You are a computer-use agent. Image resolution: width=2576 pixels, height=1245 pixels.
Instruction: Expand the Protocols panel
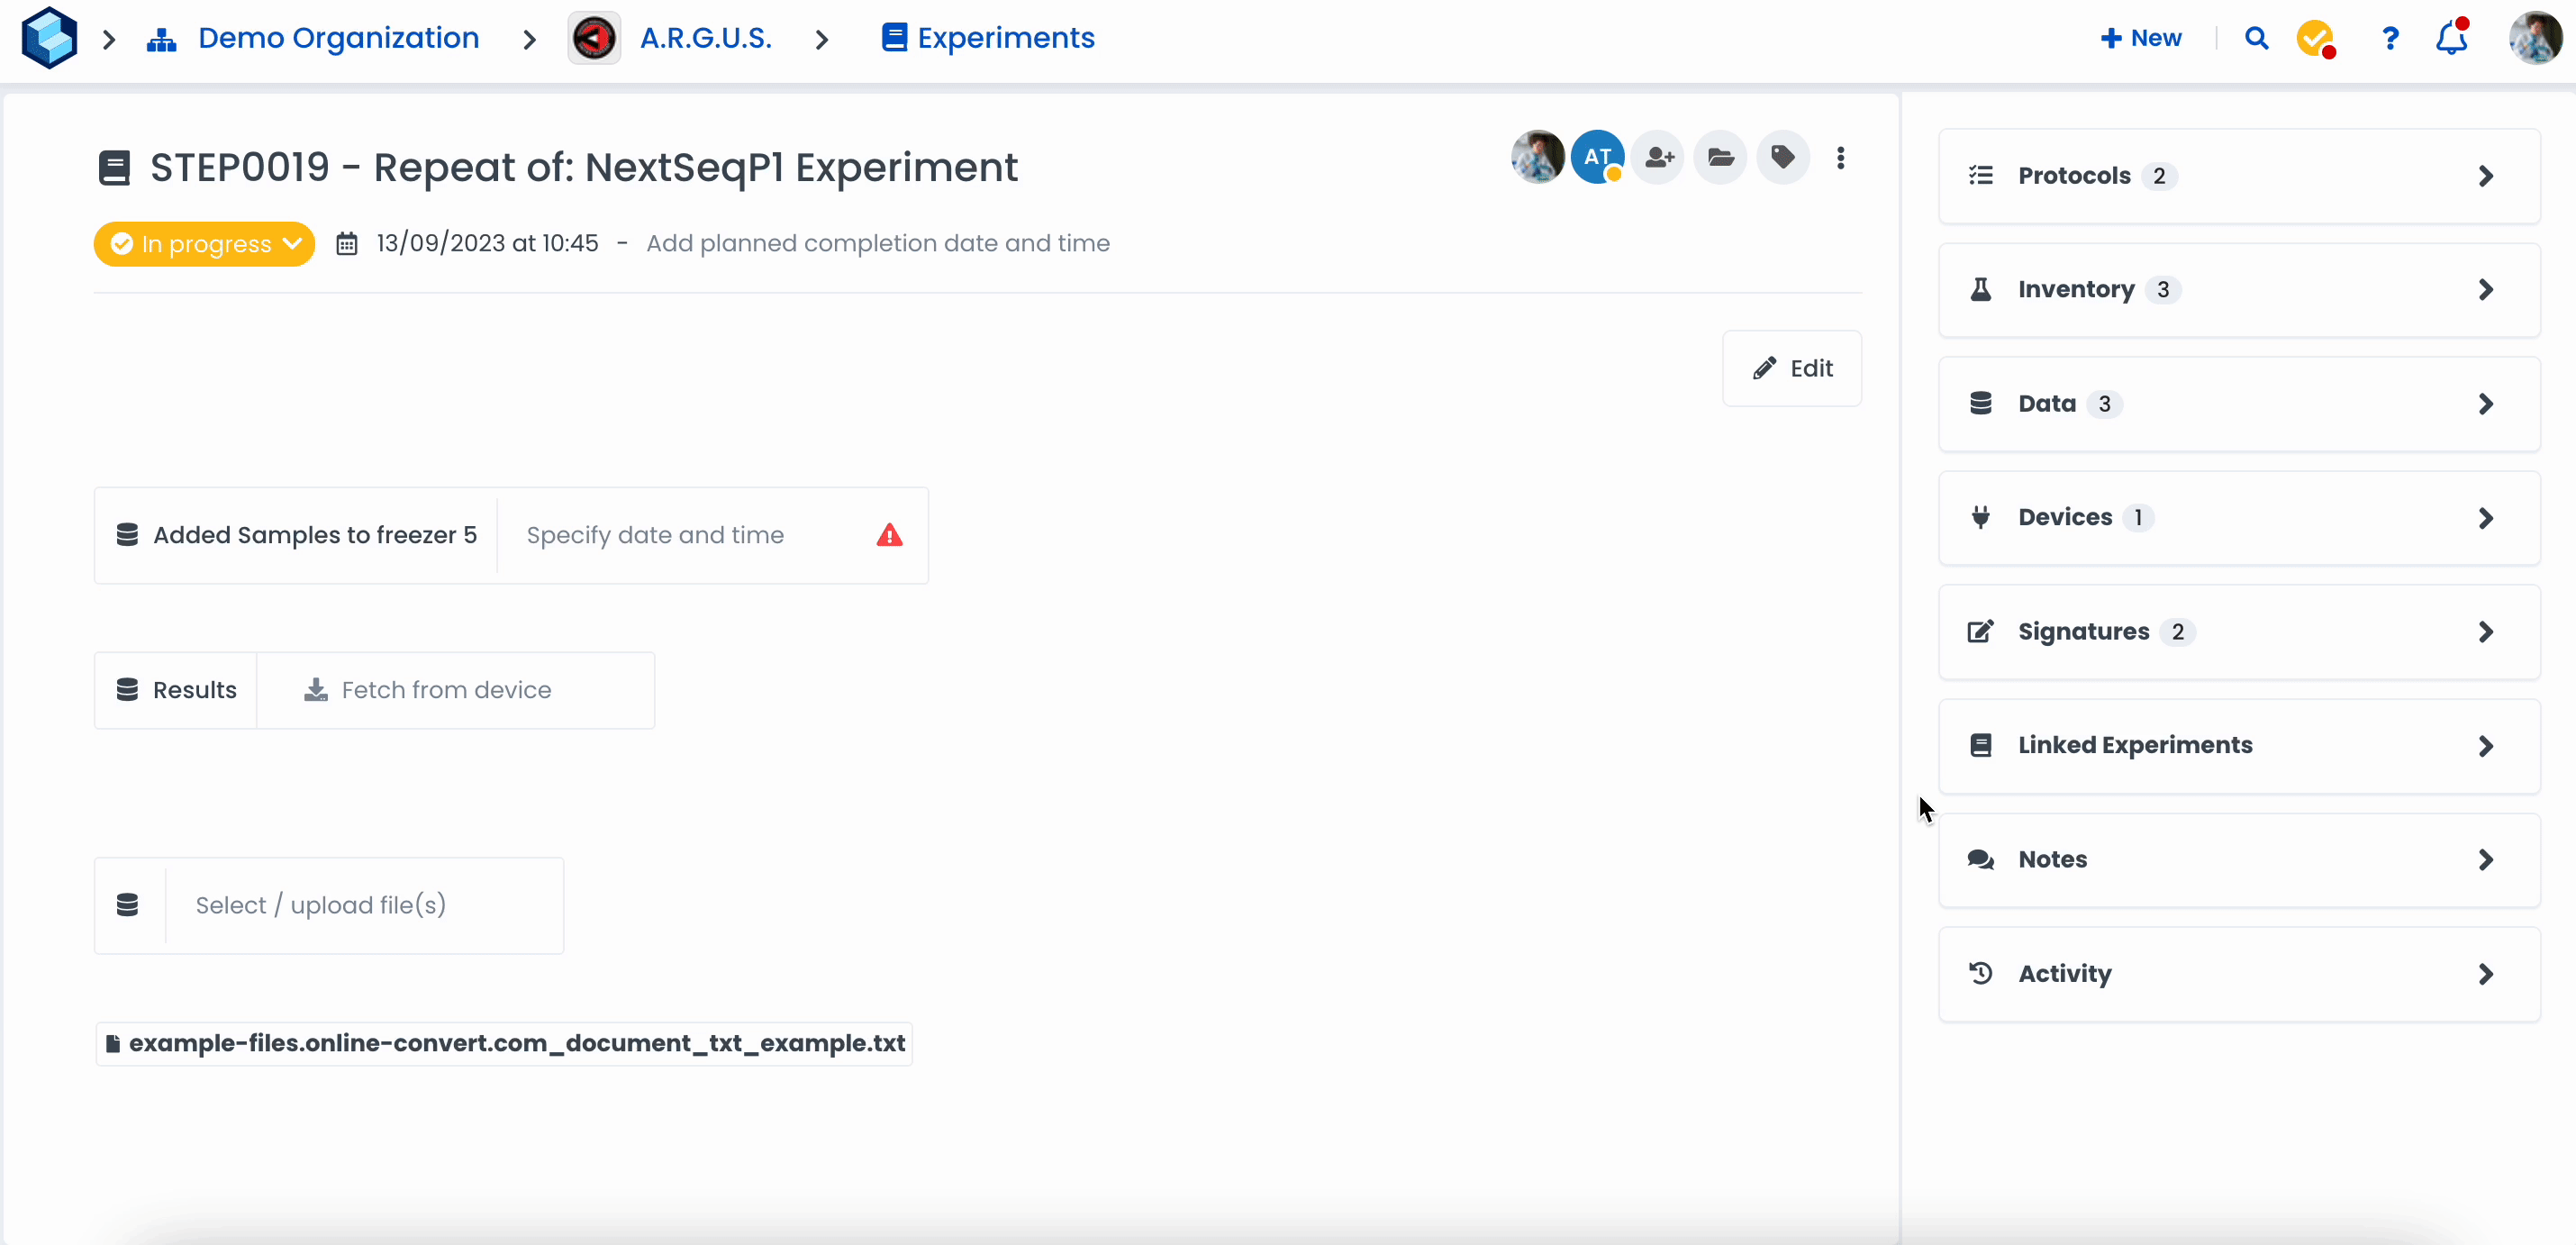2239,176
